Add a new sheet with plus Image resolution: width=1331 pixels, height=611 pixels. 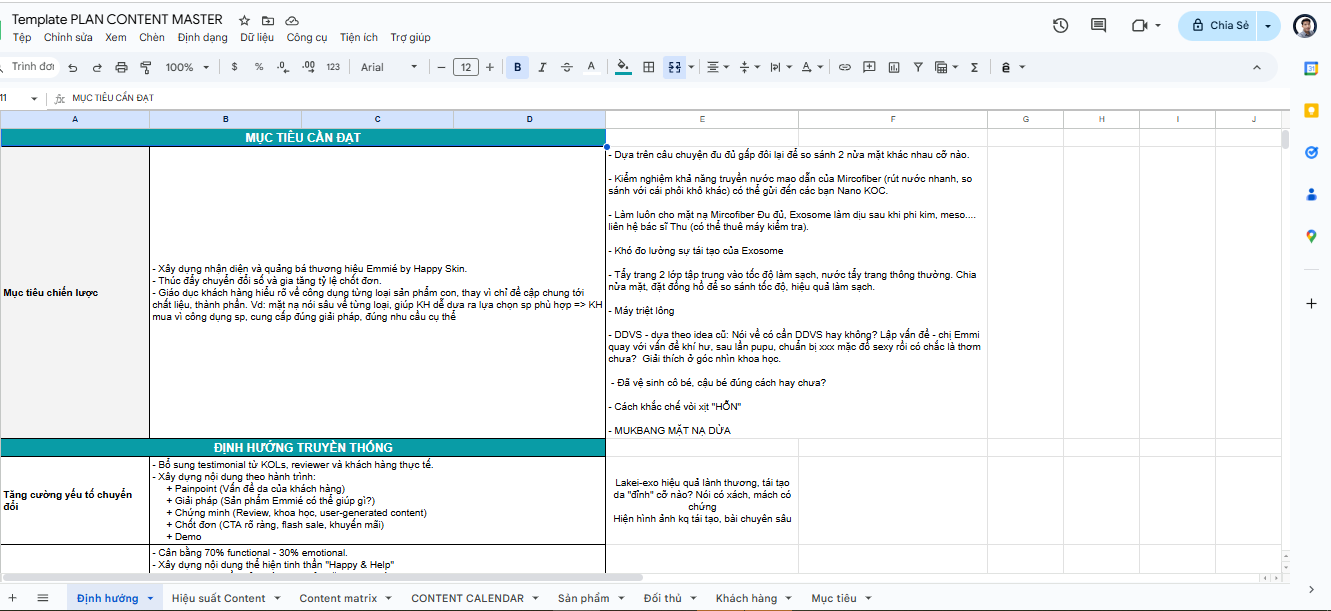click(13, 598)
